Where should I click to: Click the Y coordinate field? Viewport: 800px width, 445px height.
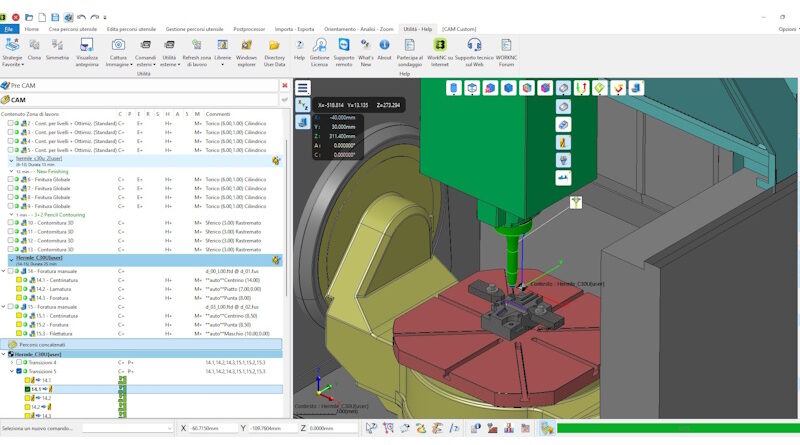point(273,428)
